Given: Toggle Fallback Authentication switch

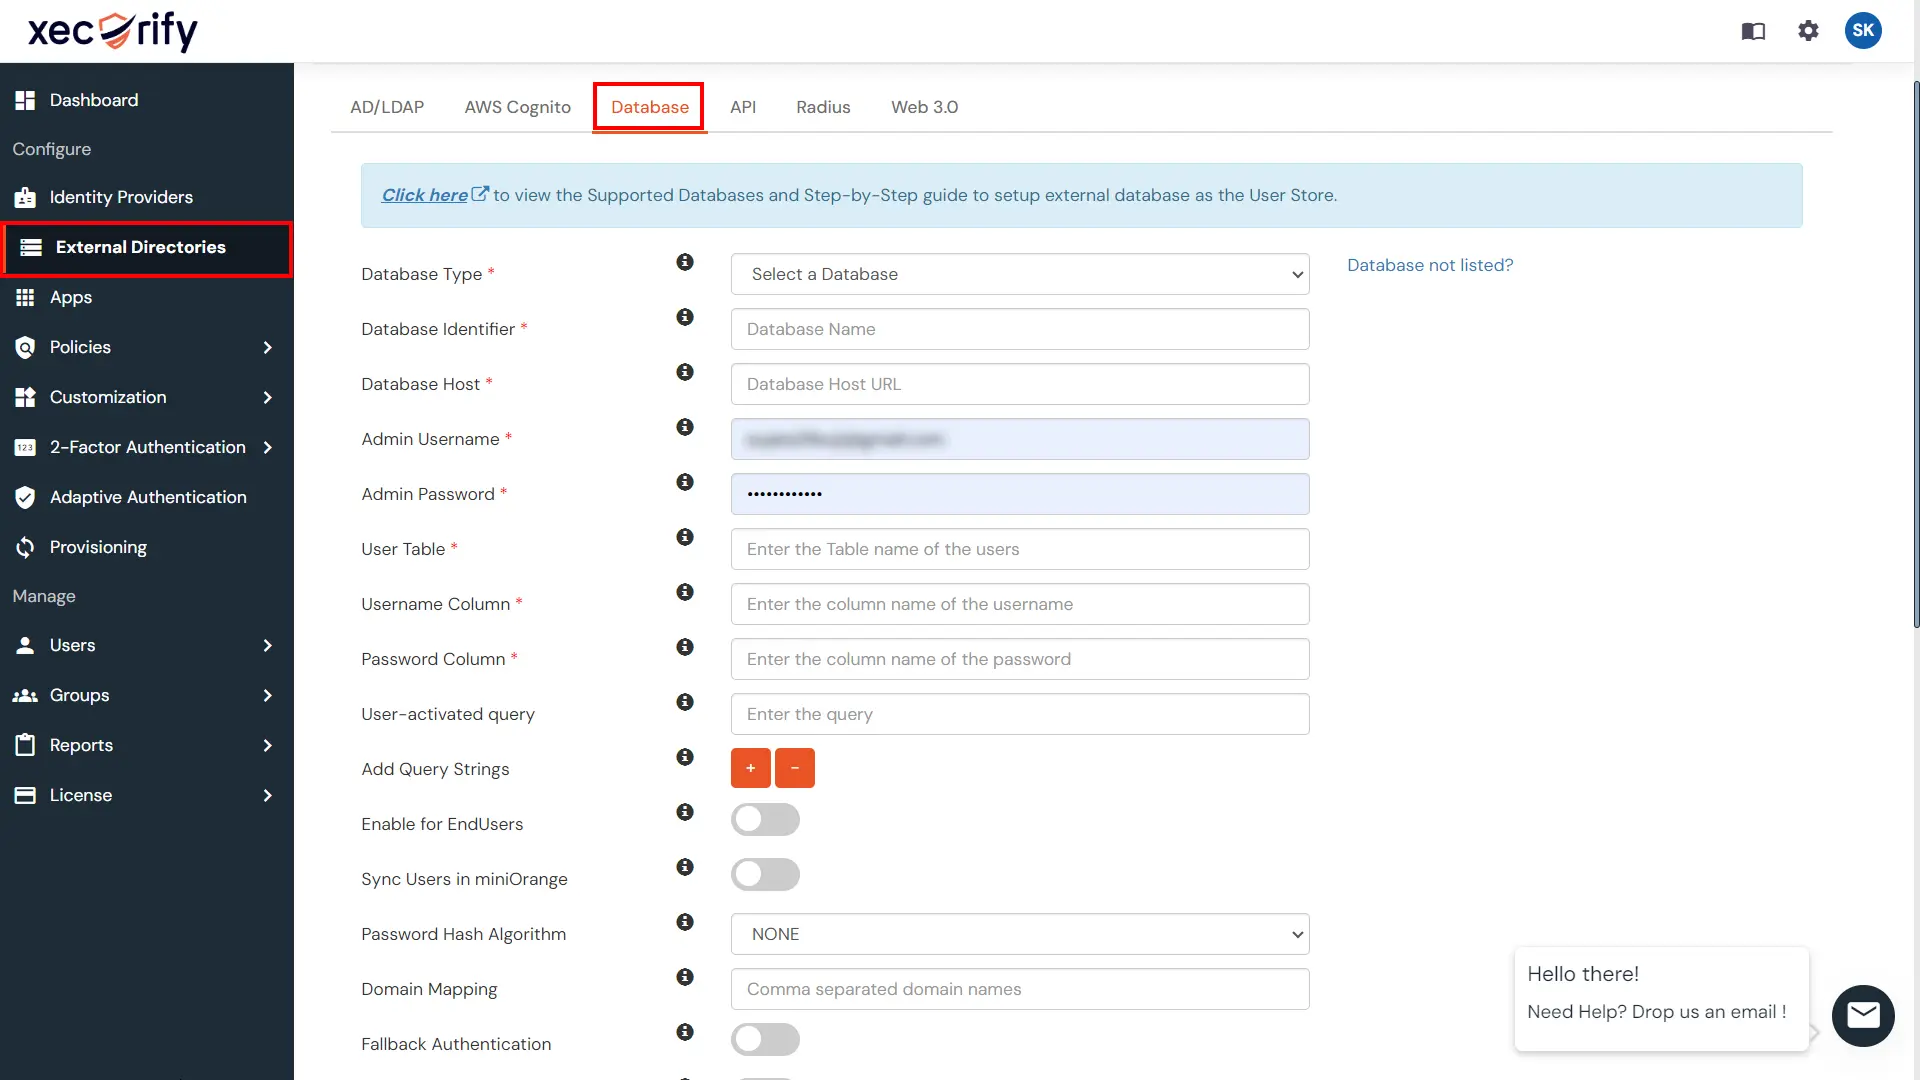Looking at the screenshot, I should tap(765, 1040).
